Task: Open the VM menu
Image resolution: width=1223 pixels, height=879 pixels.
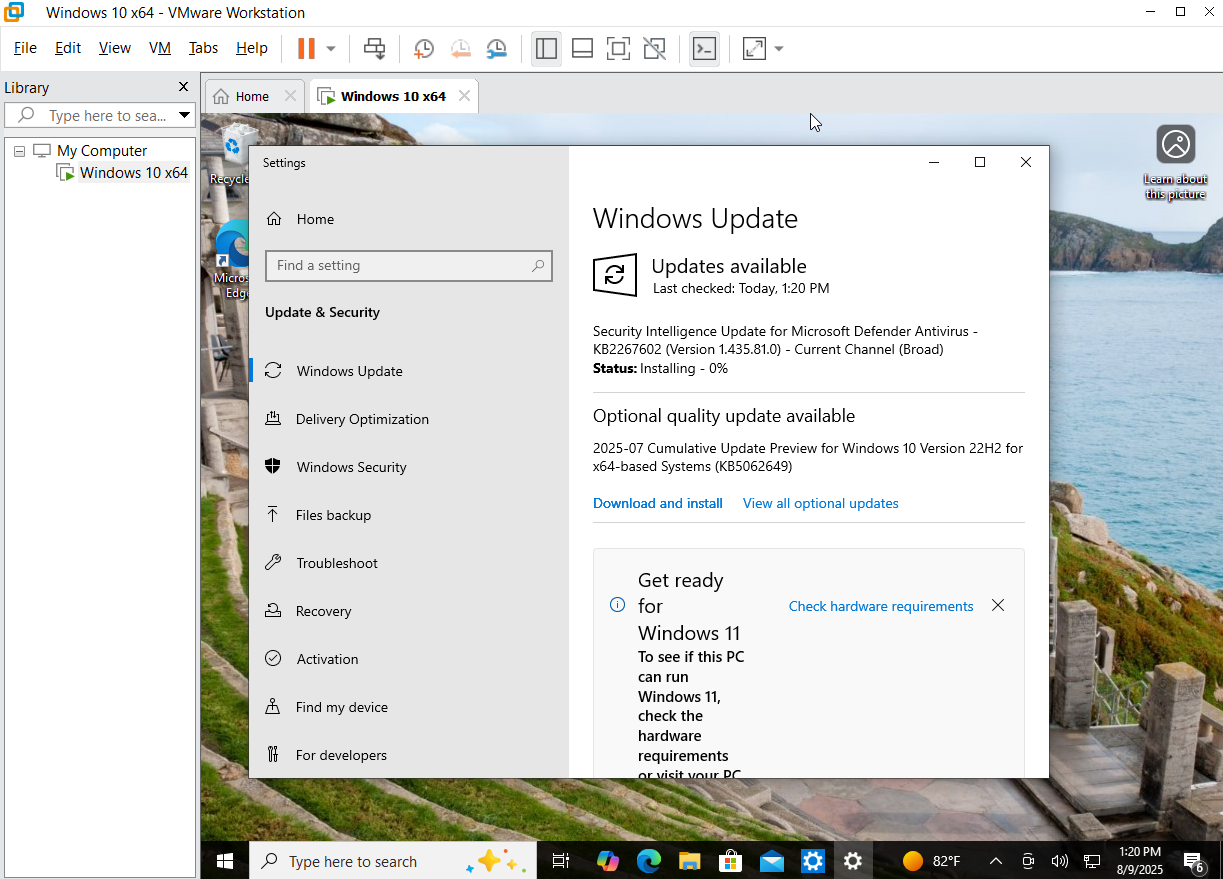Action: coord(160,48)
